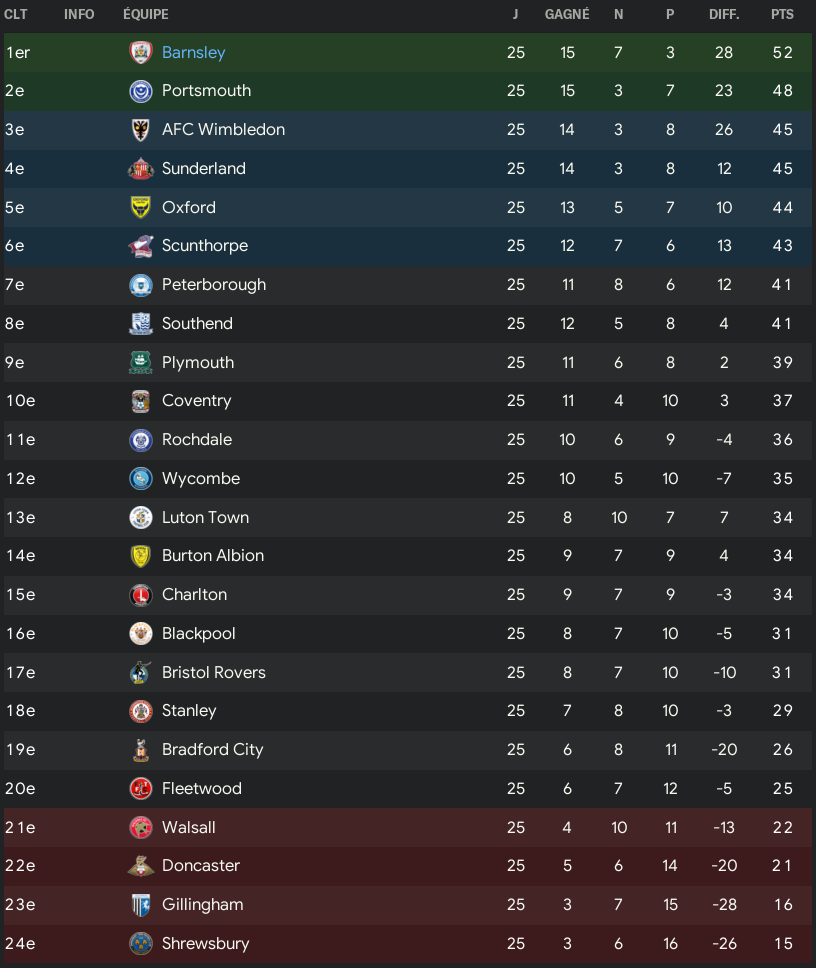The image size is (816, 968).
Task: Select the AFC Wimbledon crest icon
Action: (141, 130)
